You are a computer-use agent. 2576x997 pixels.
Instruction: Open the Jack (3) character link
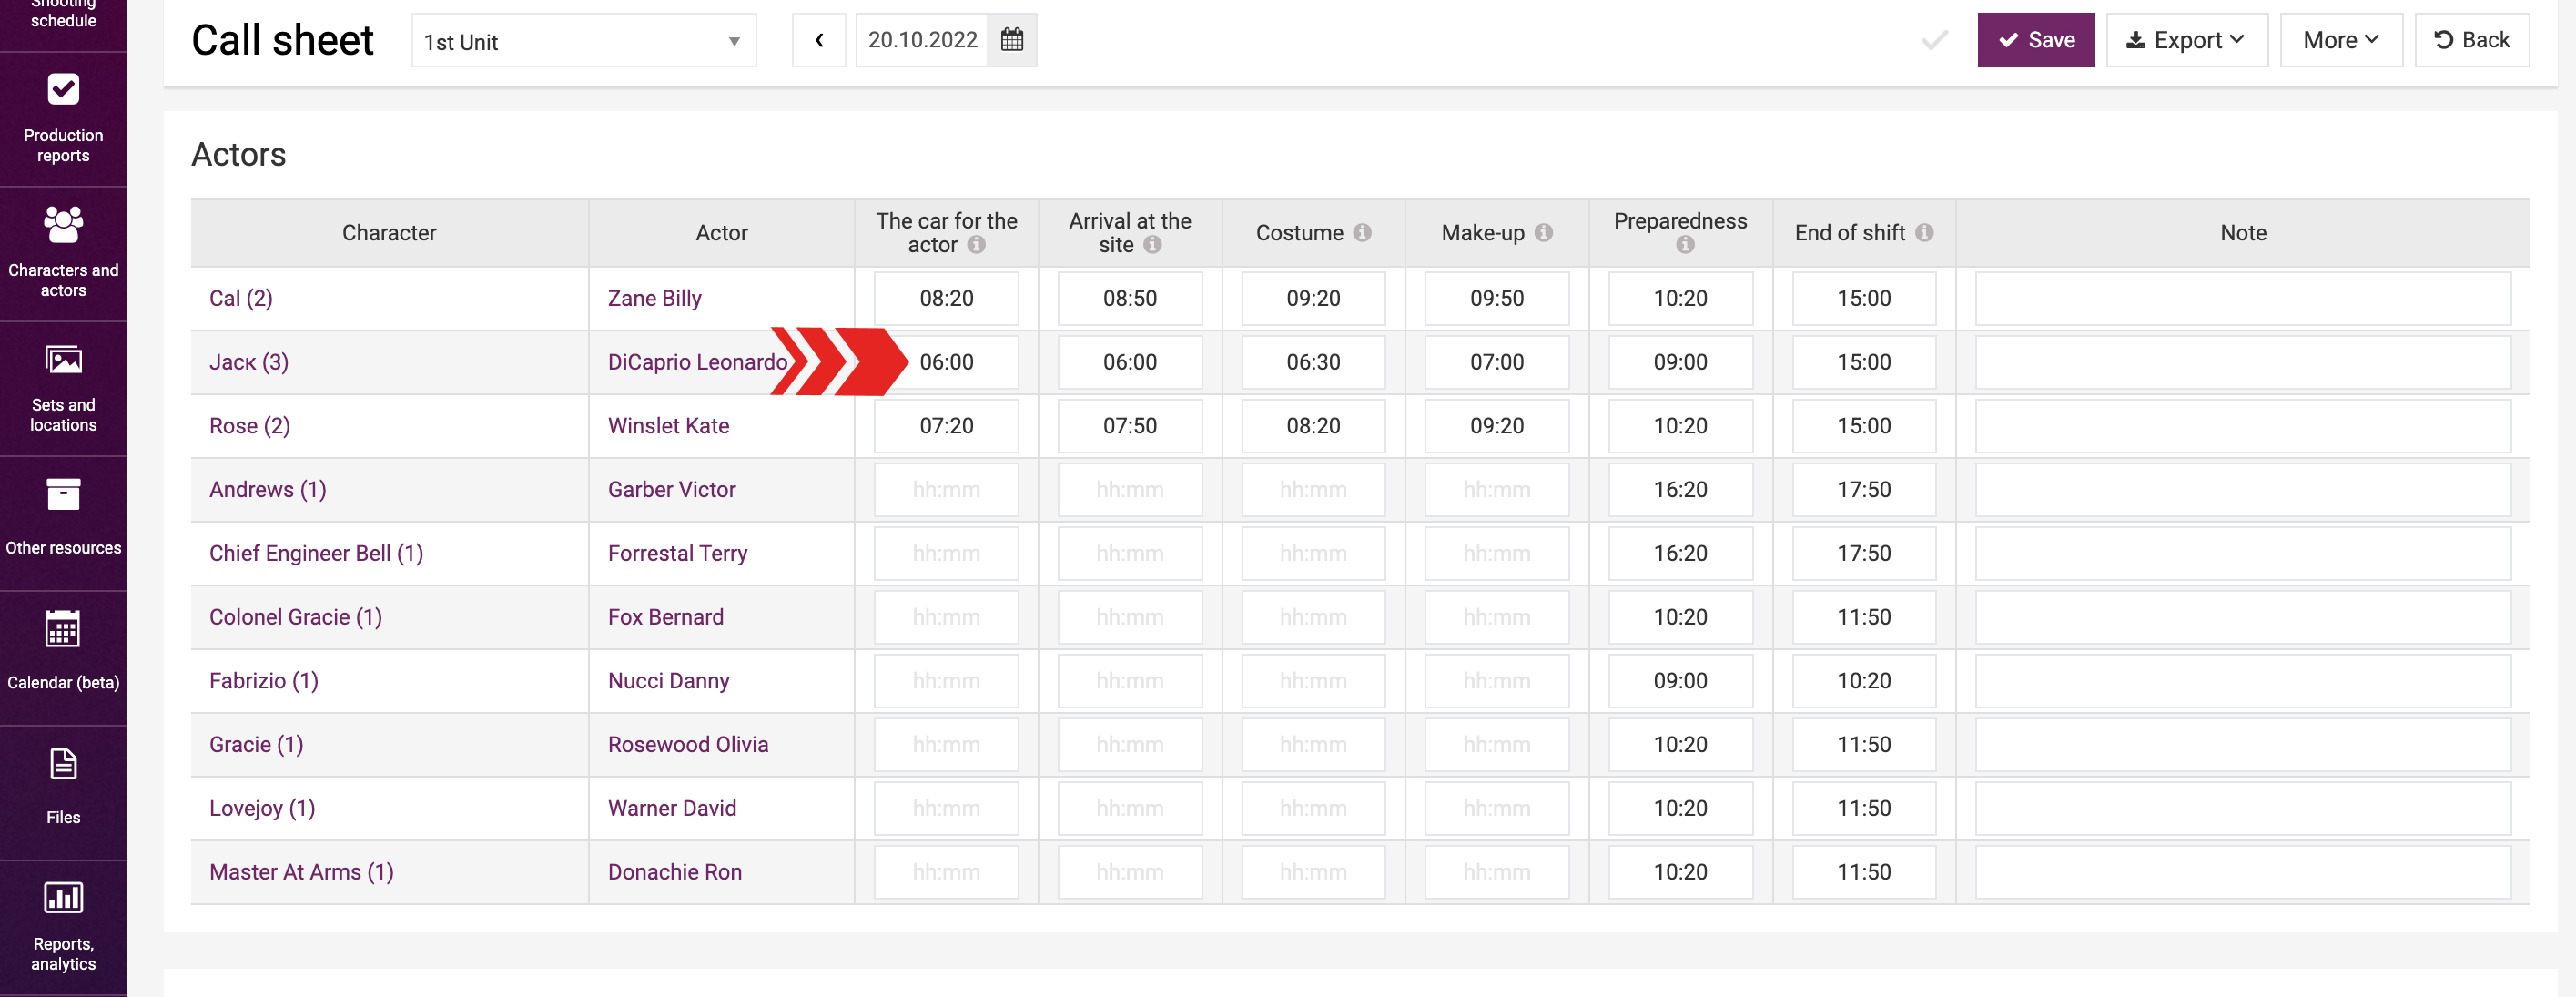(x=249, y=362)
